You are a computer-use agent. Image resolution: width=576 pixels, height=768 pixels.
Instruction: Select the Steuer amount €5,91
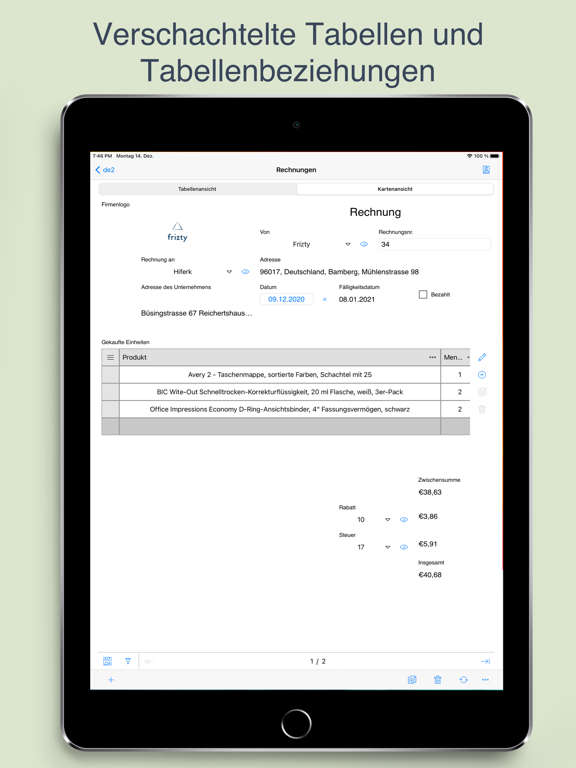pos(428,544)
